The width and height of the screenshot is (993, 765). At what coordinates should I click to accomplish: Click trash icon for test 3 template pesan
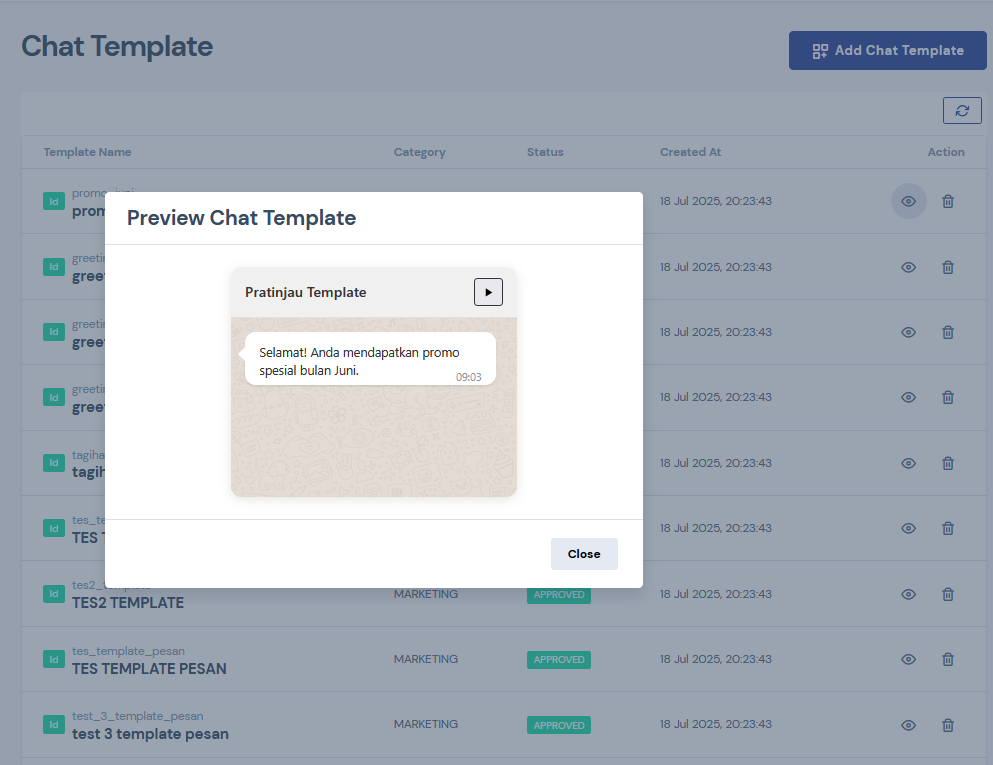pos(948,725)
